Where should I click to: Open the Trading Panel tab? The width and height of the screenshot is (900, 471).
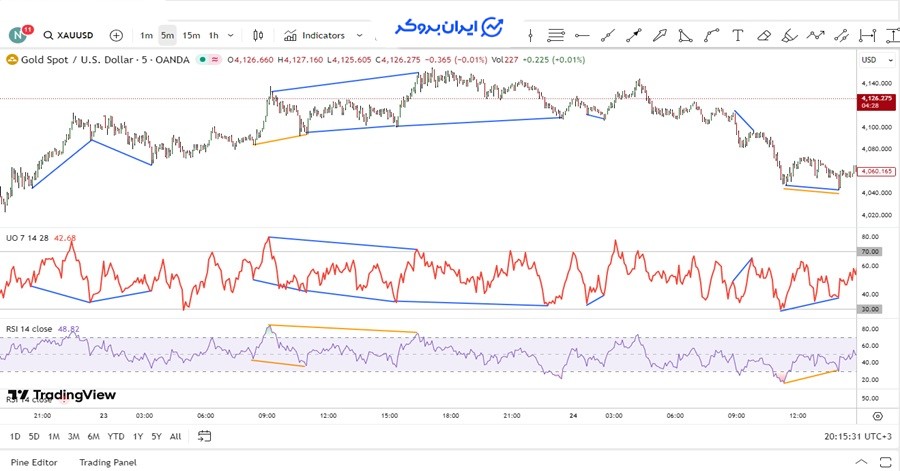coord(108,462)
